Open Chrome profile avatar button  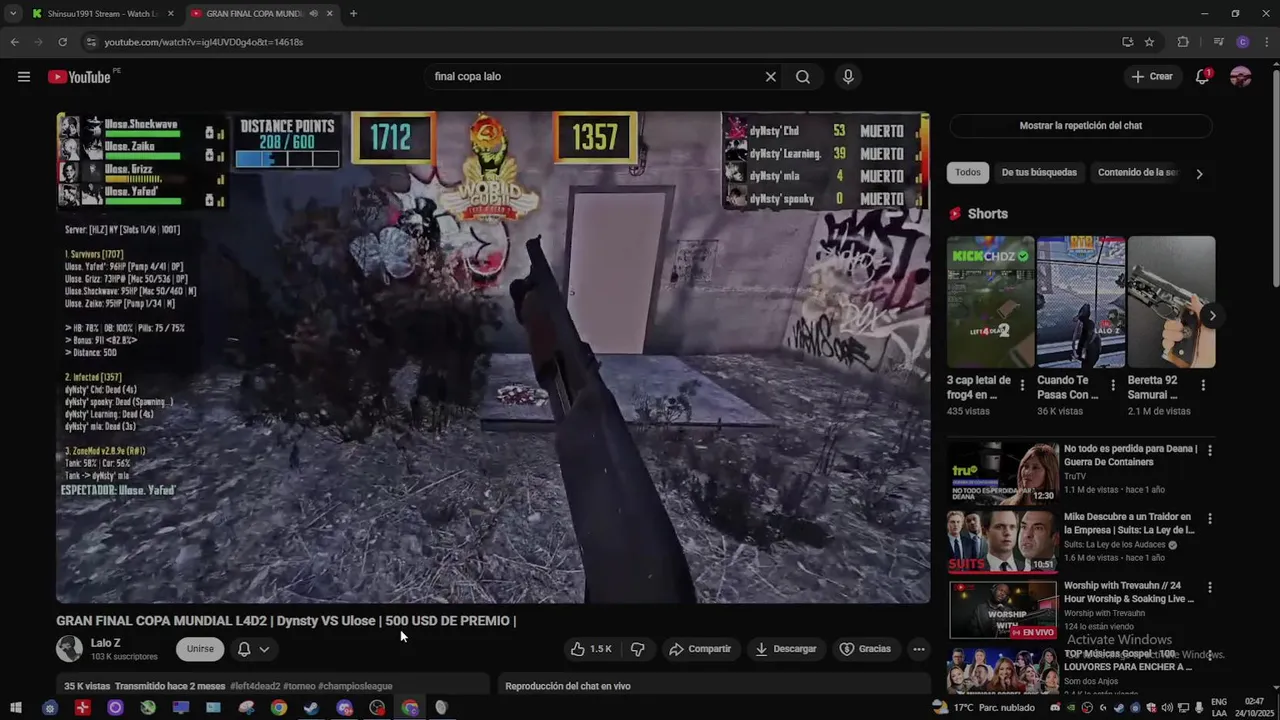[1243, 42]
